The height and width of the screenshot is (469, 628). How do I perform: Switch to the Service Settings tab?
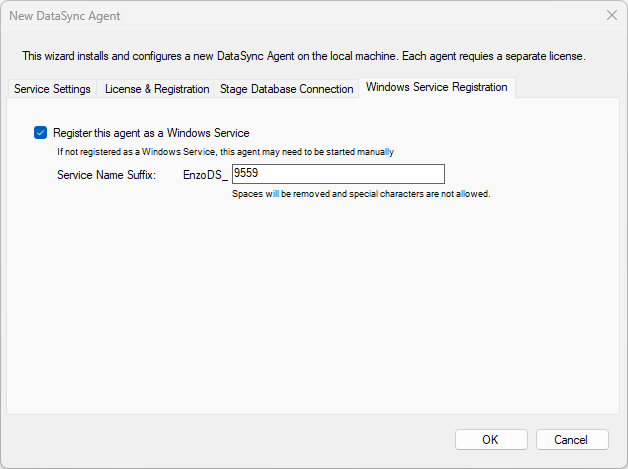pyautogui.click(x=52, y=89)
